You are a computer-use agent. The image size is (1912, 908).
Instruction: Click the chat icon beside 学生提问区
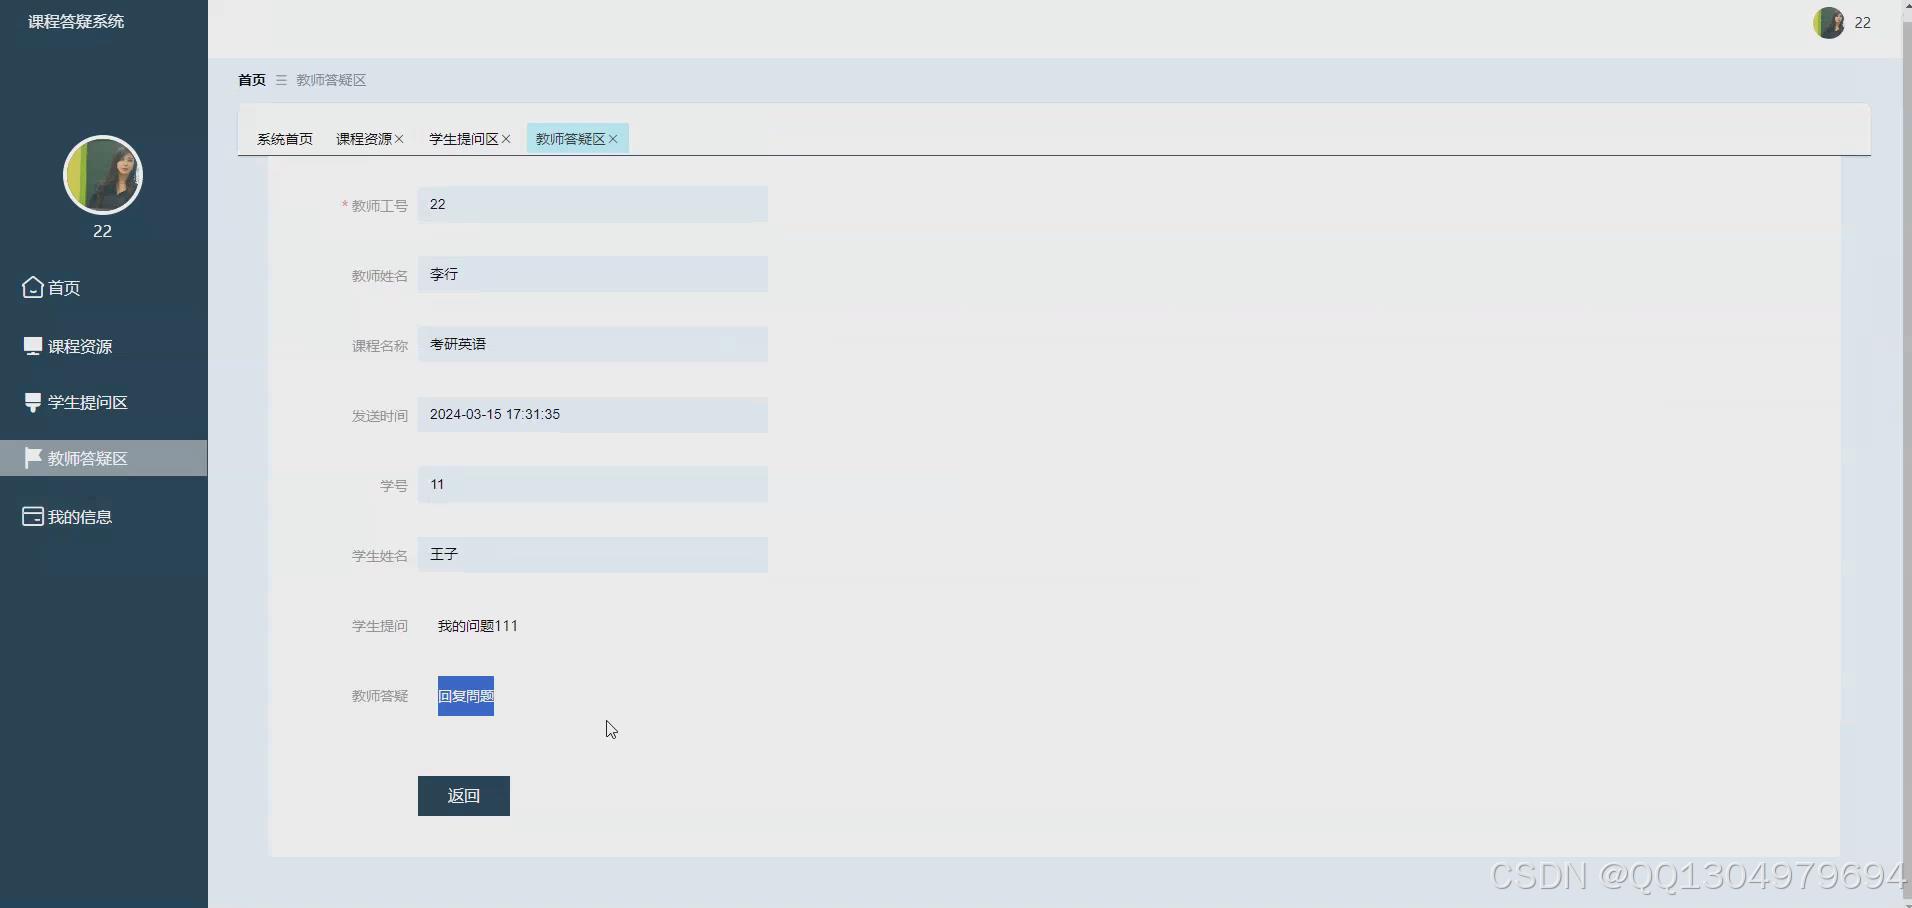click(x=33, y=402)
